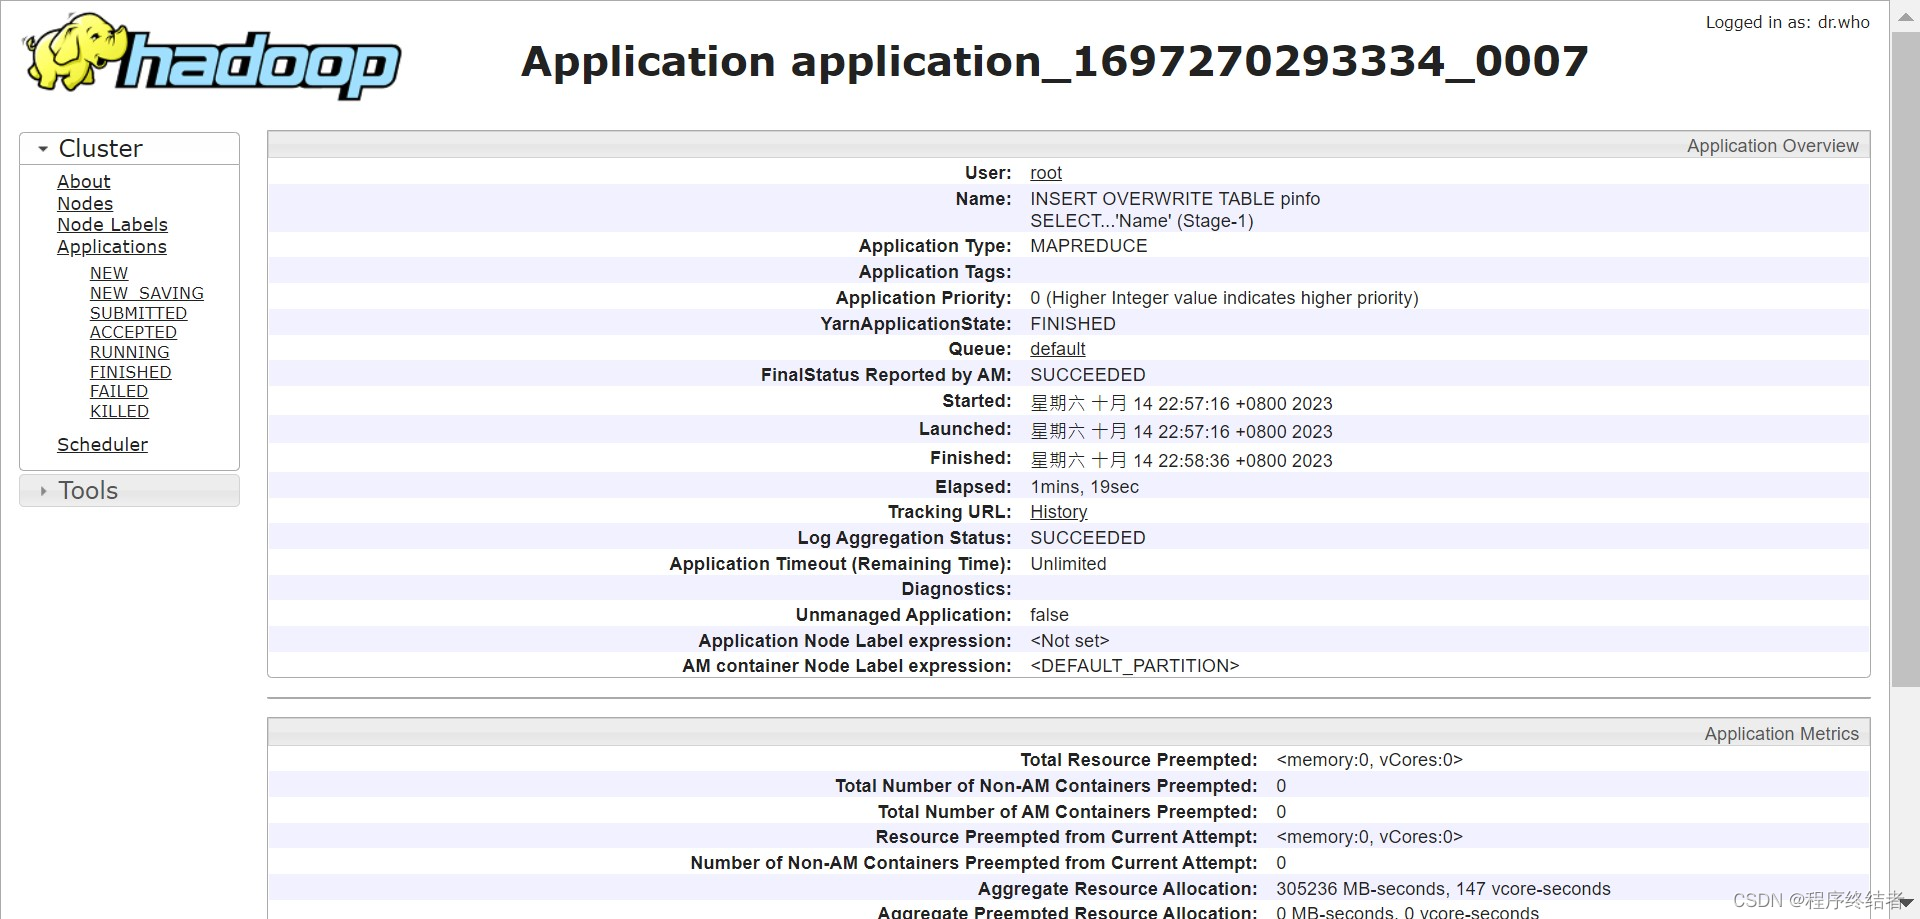Click 'Logged in as: dr.who' text
Screen dimensions: 1920x919
(1787, 22)
